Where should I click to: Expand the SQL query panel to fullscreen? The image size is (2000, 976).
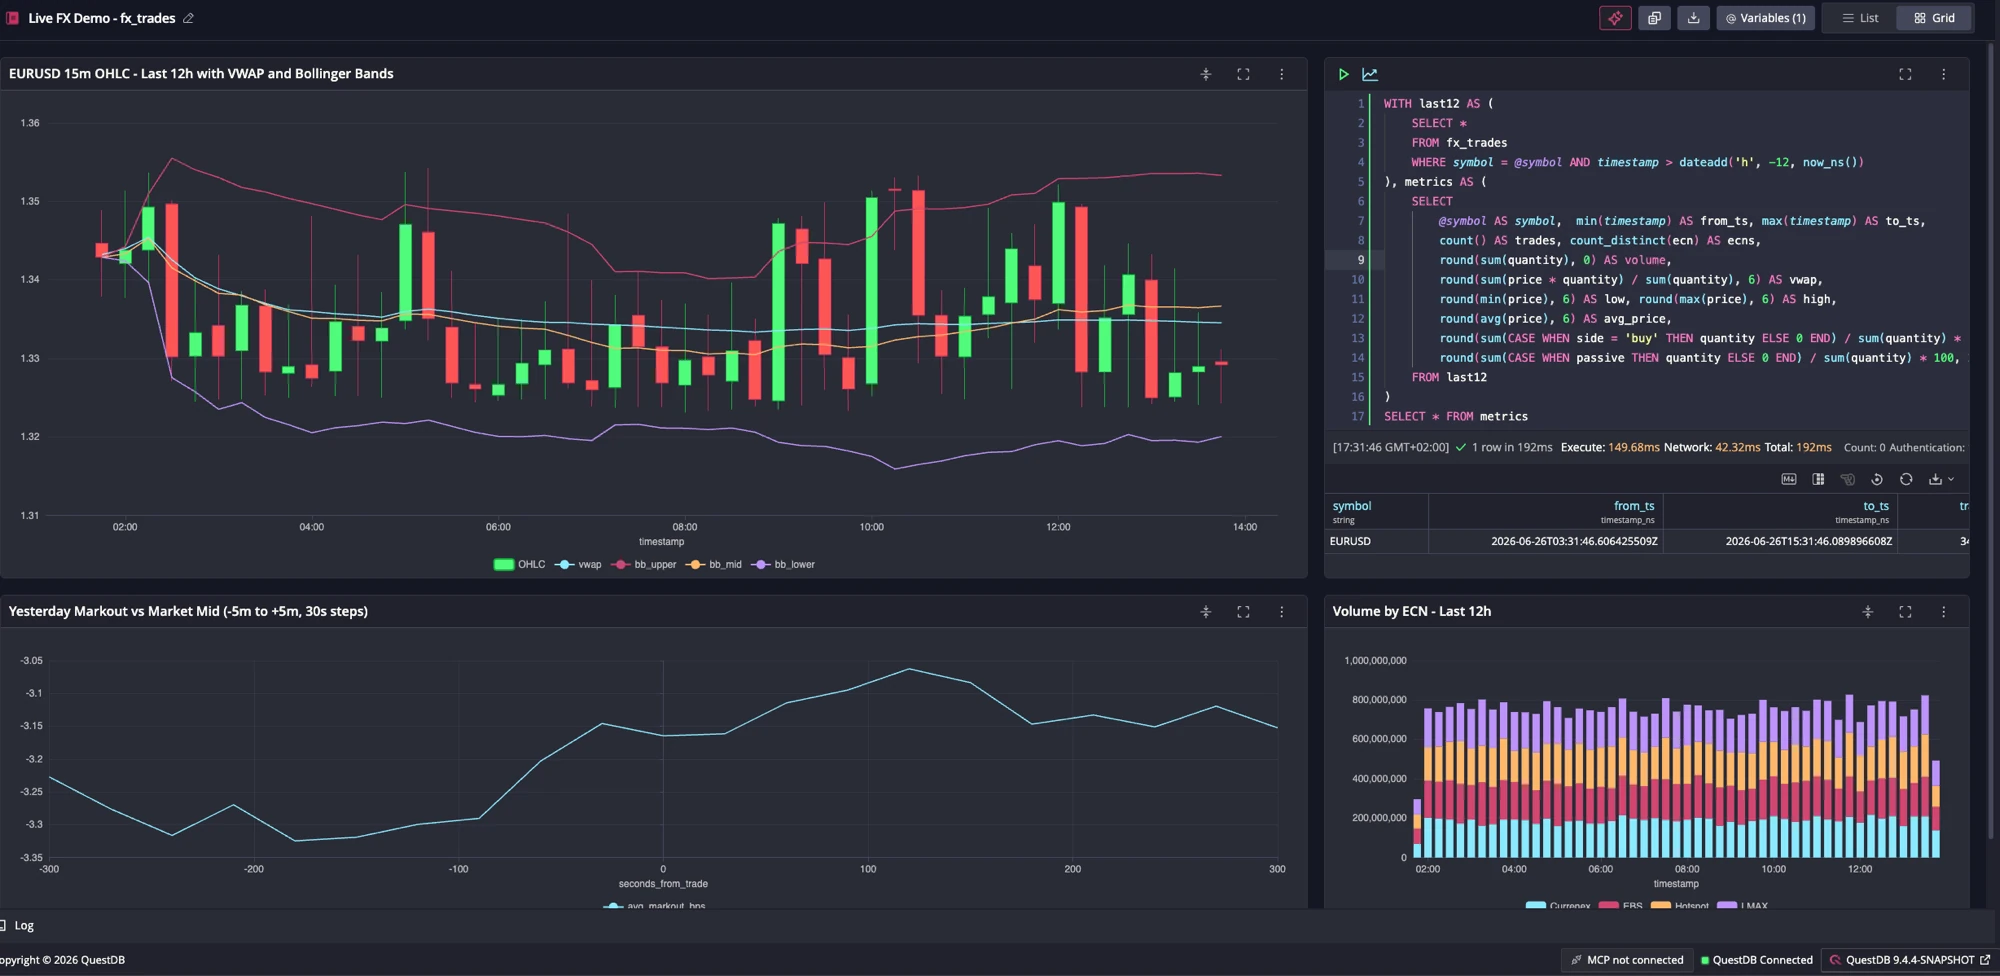pyautogui.click(x=1905, y=74)
